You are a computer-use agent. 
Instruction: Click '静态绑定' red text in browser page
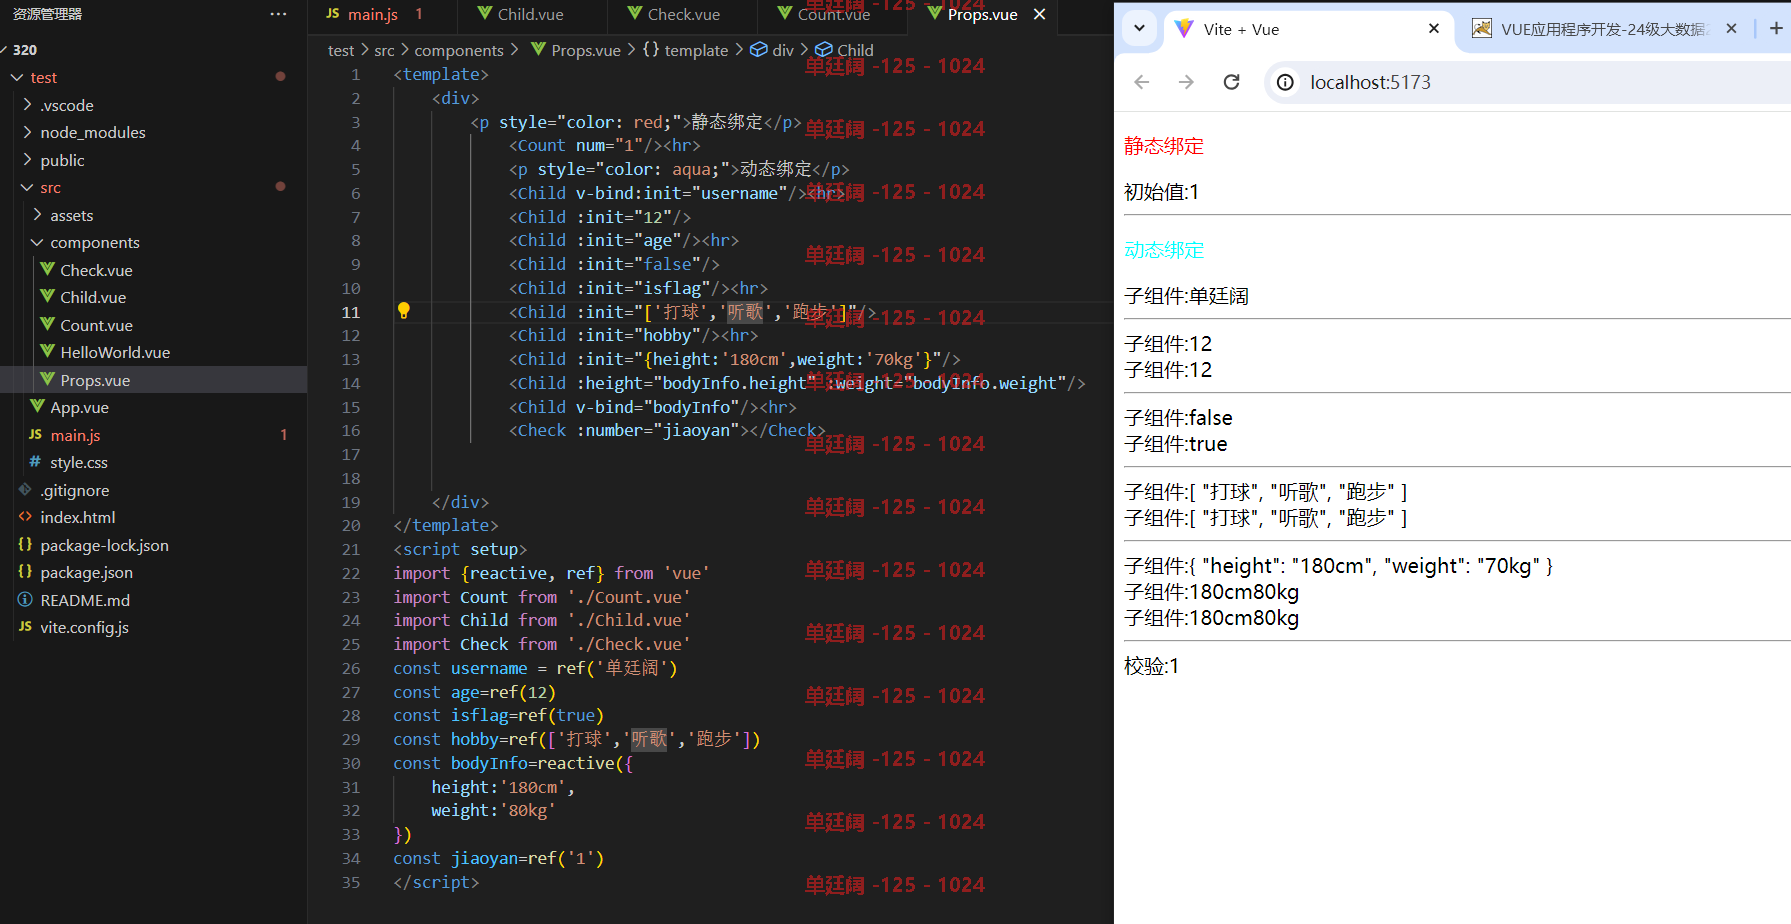pyautogui.click(x=1164, y=146)
